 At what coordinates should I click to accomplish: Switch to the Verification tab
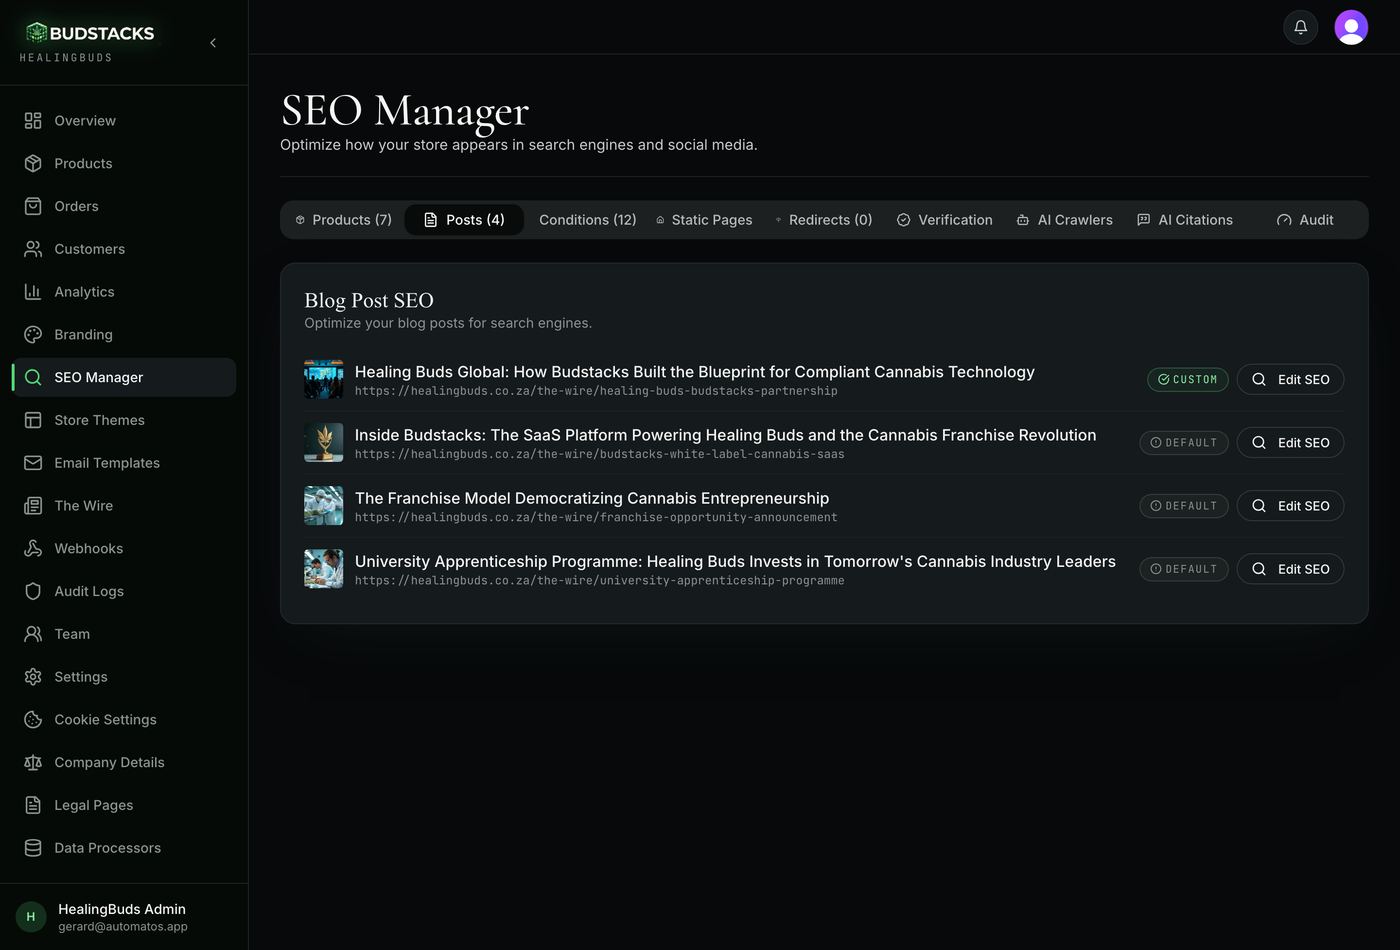(x=945, y=220)
